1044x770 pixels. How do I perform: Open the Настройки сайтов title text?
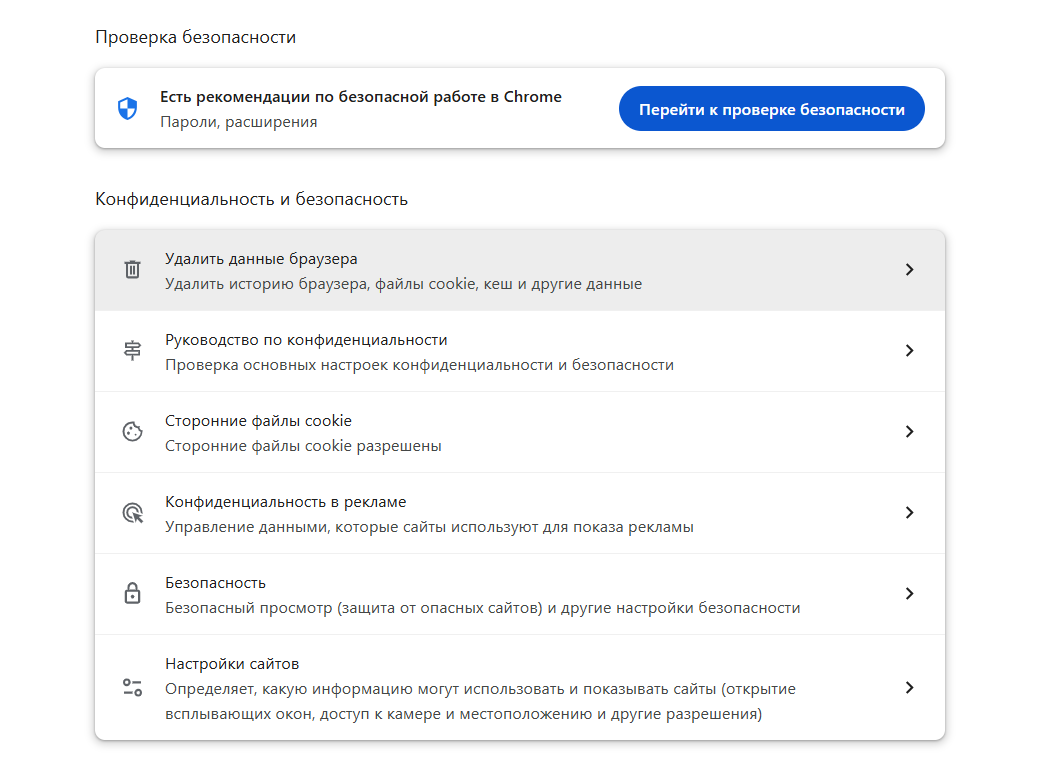click(x=232, y=664)
